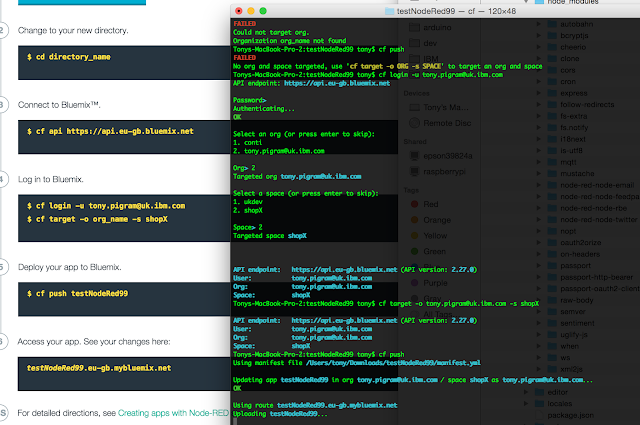Click the terminal window title testNodeRed99
Image resolution: width=640 pixels, height=425 pixels.
426,11
